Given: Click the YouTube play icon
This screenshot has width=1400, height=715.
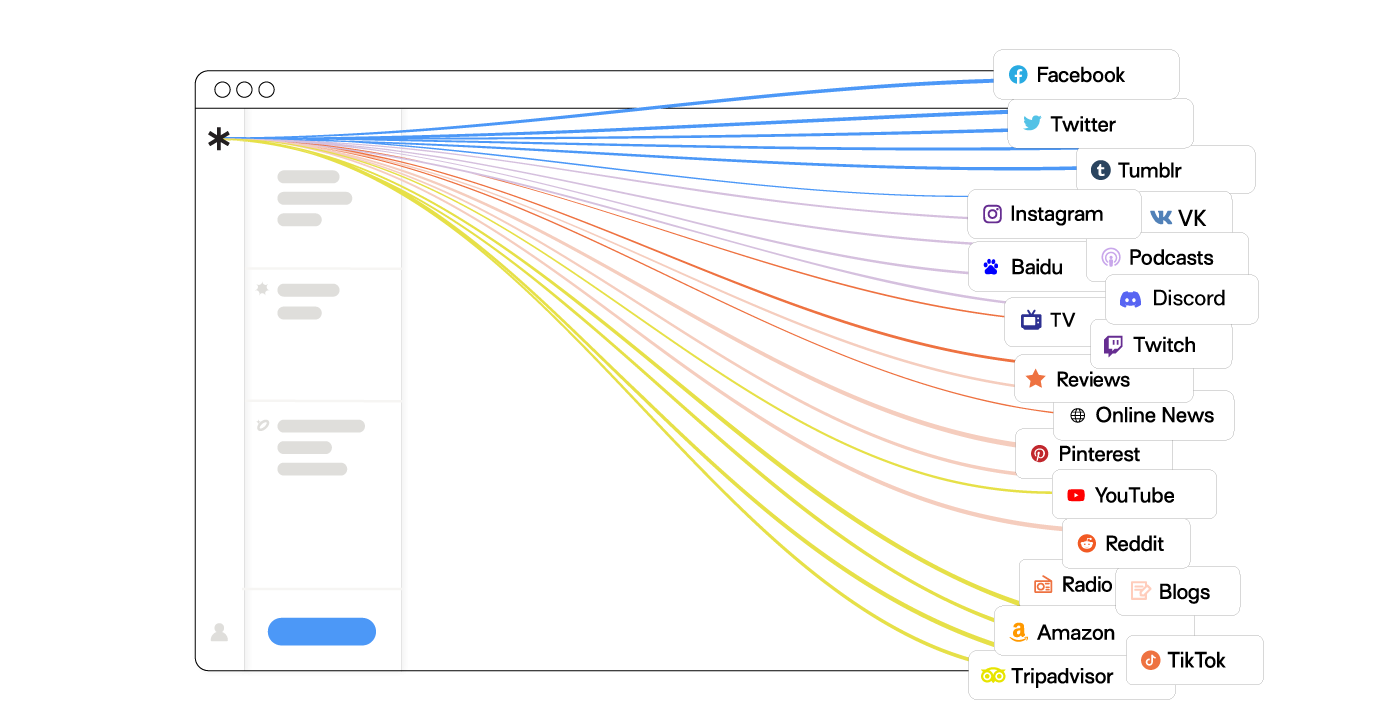Looking at the screenshot, I should 1076,495.
